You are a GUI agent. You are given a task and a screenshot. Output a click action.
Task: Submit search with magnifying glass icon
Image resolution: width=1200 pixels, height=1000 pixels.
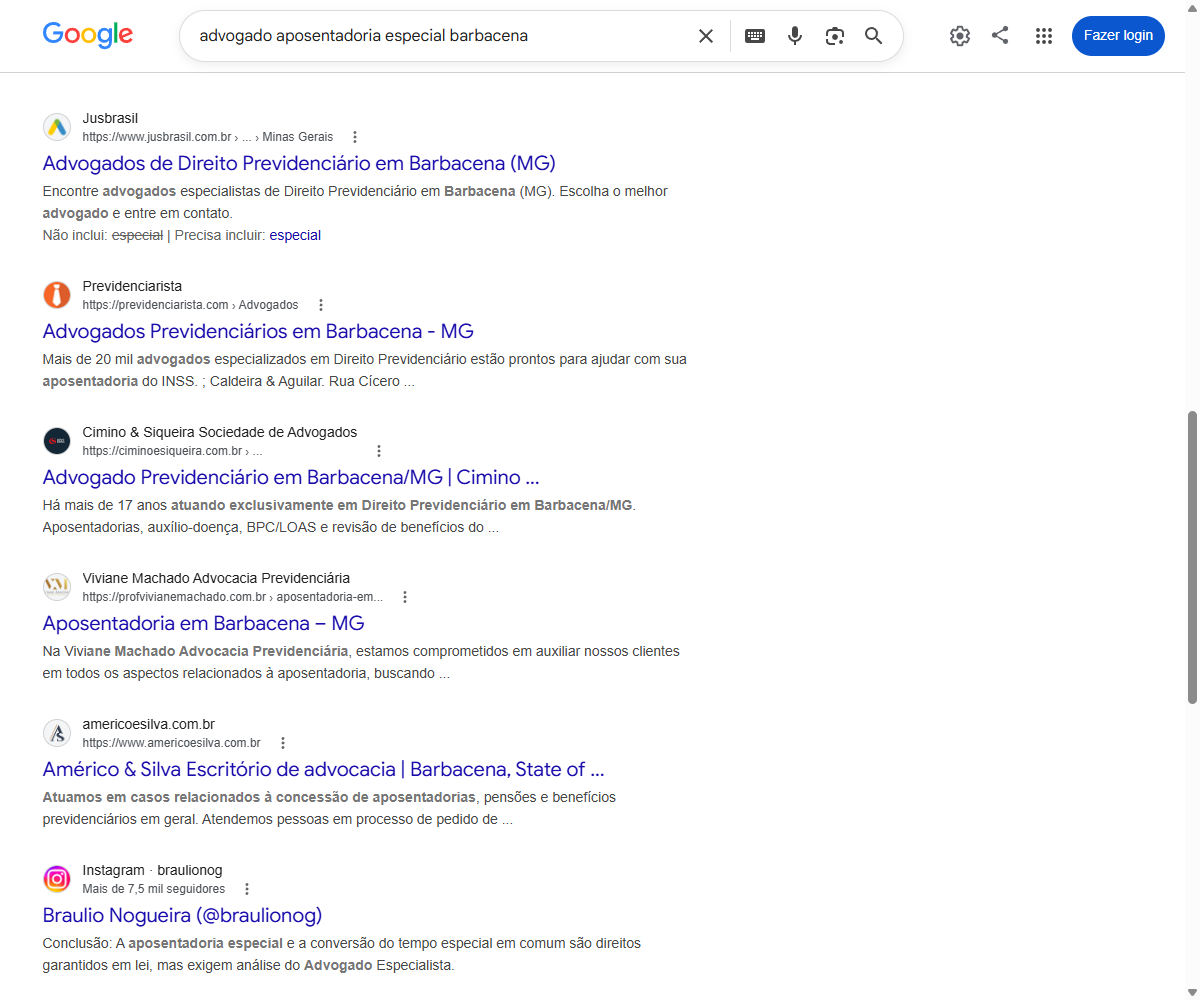pyautogui.click(x=874, y=36)
